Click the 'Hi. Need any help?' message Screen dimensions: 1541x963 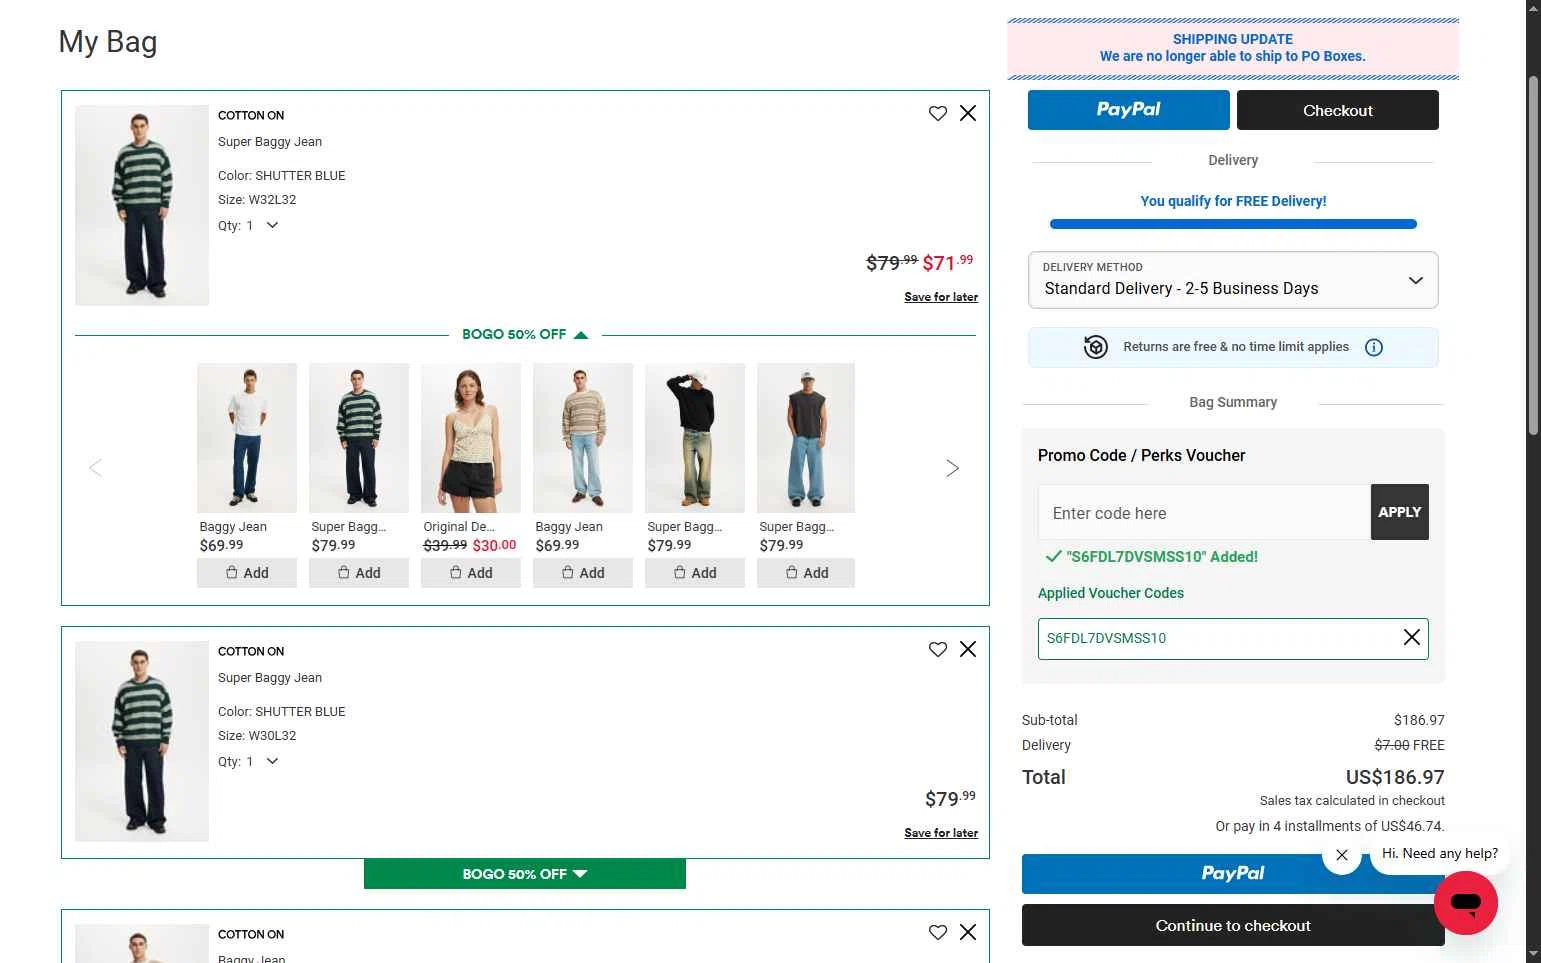click(x=1440, y=854)
